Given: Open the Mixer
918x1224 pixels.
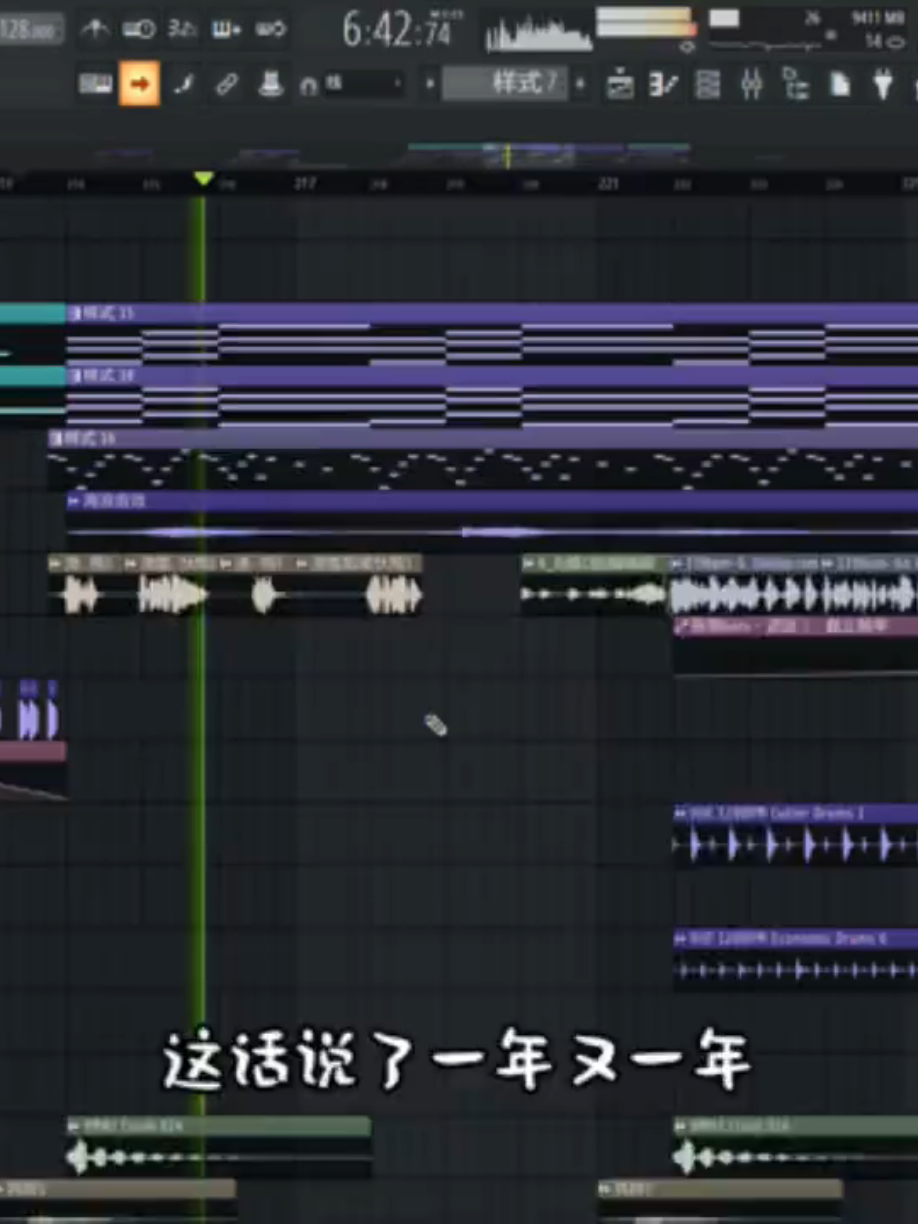Looking at the screenshot, I should pyautogui.click(x=752, y=85).
